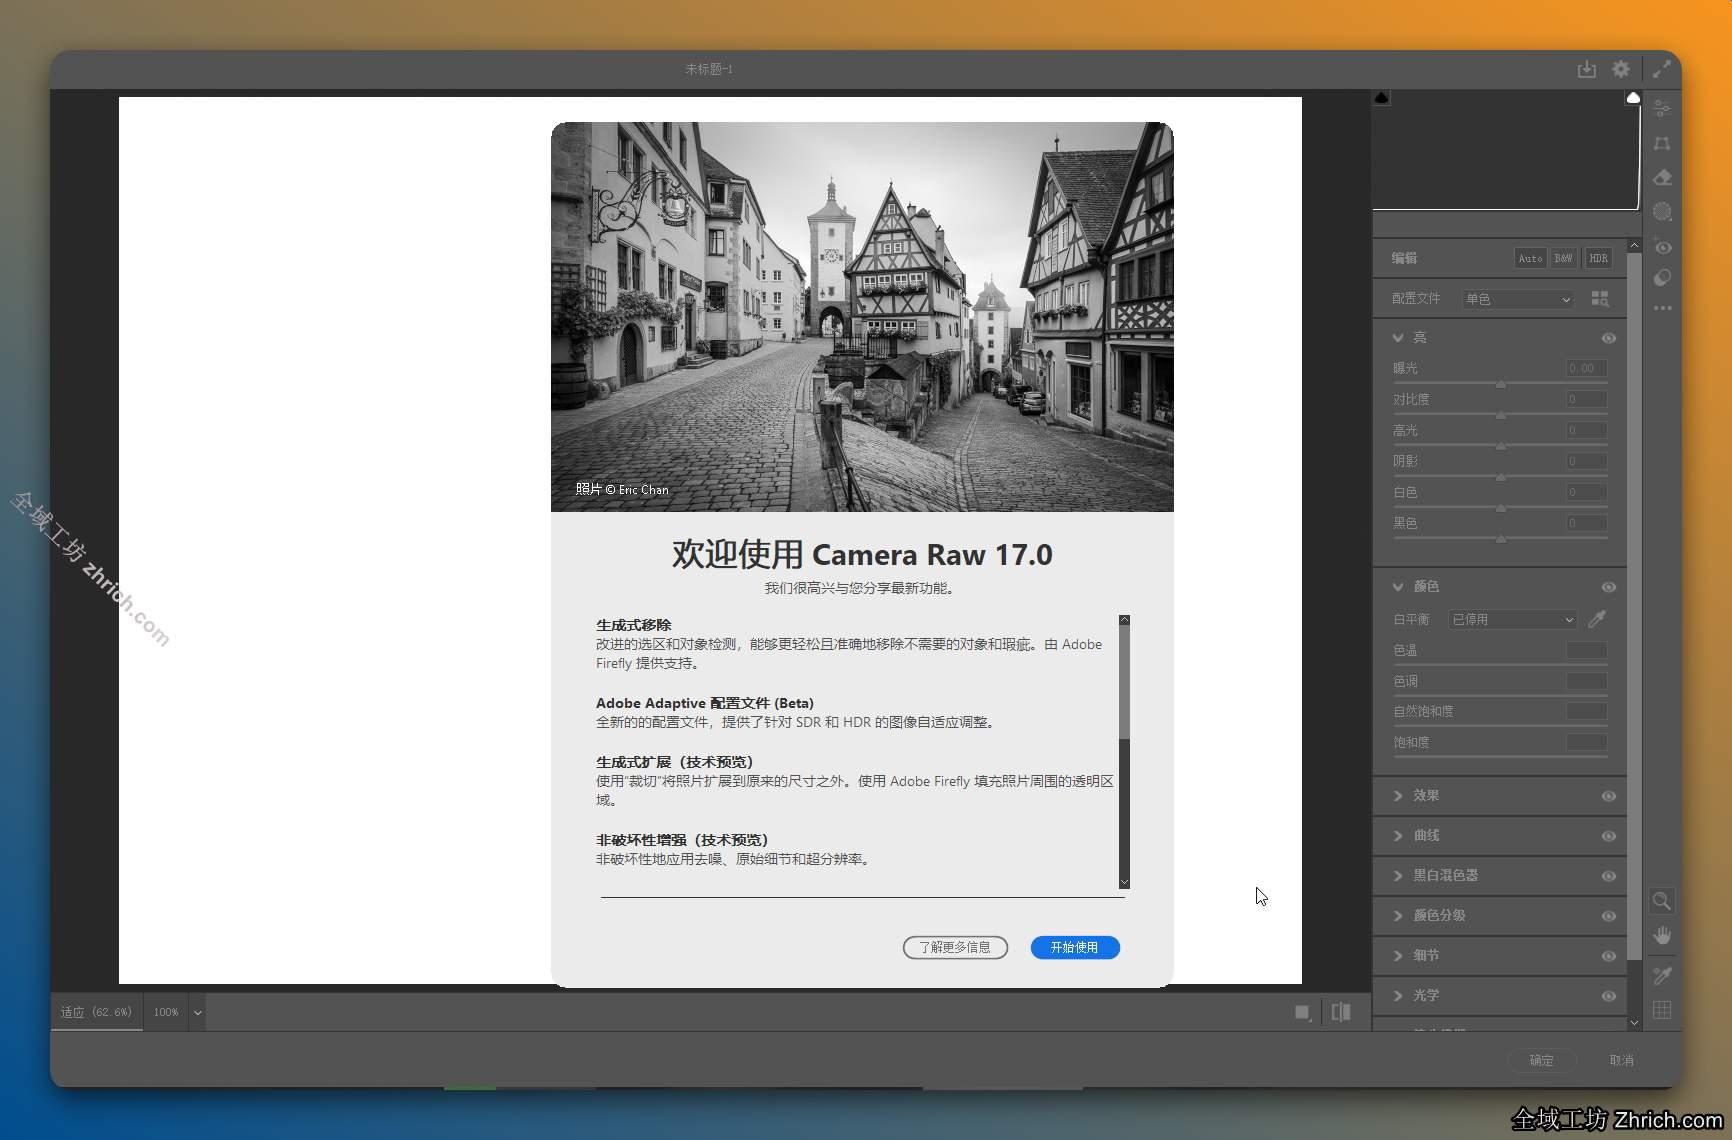
Task: Open the Masking tool
Action: 1662,212
